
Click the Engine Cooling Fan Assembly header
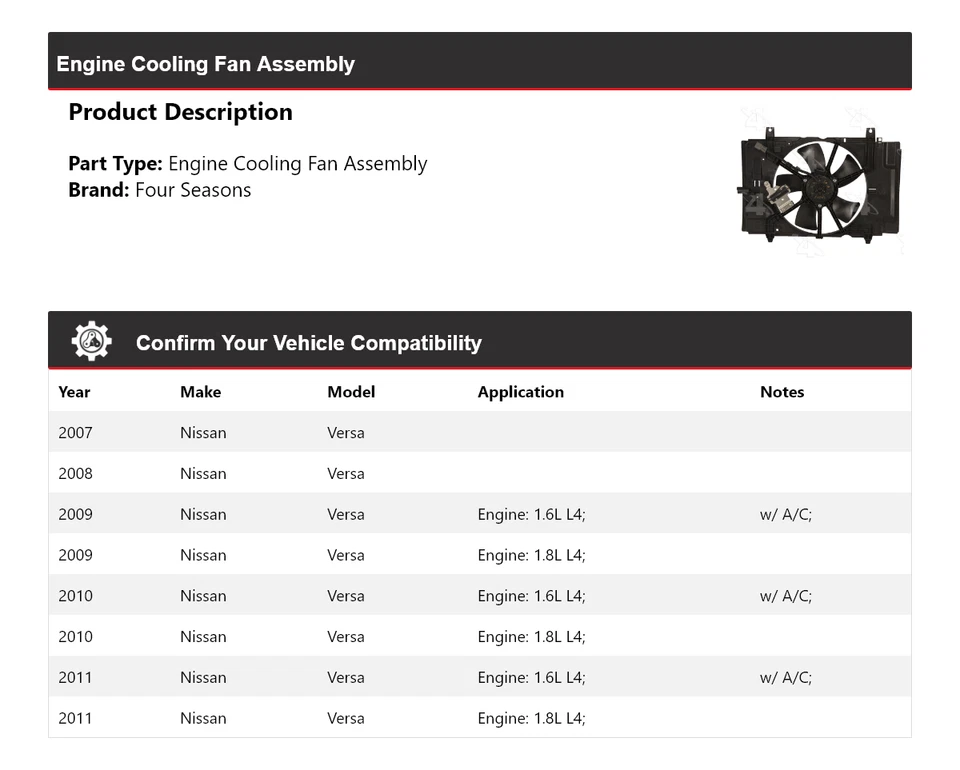pyautogui.click(x=205, y=64)
